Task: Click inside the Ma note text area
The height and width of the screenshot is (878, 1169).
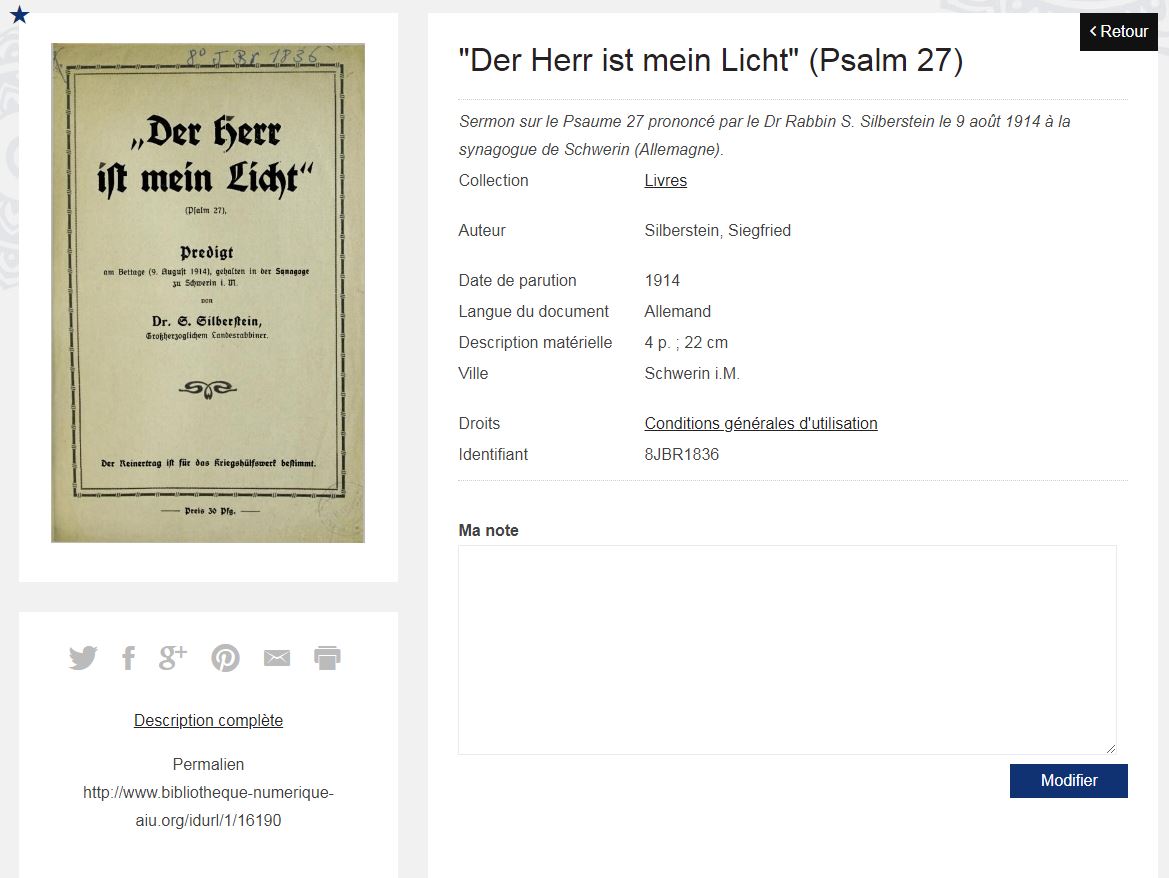Action: pyautogui.click(x=787, y=650)
